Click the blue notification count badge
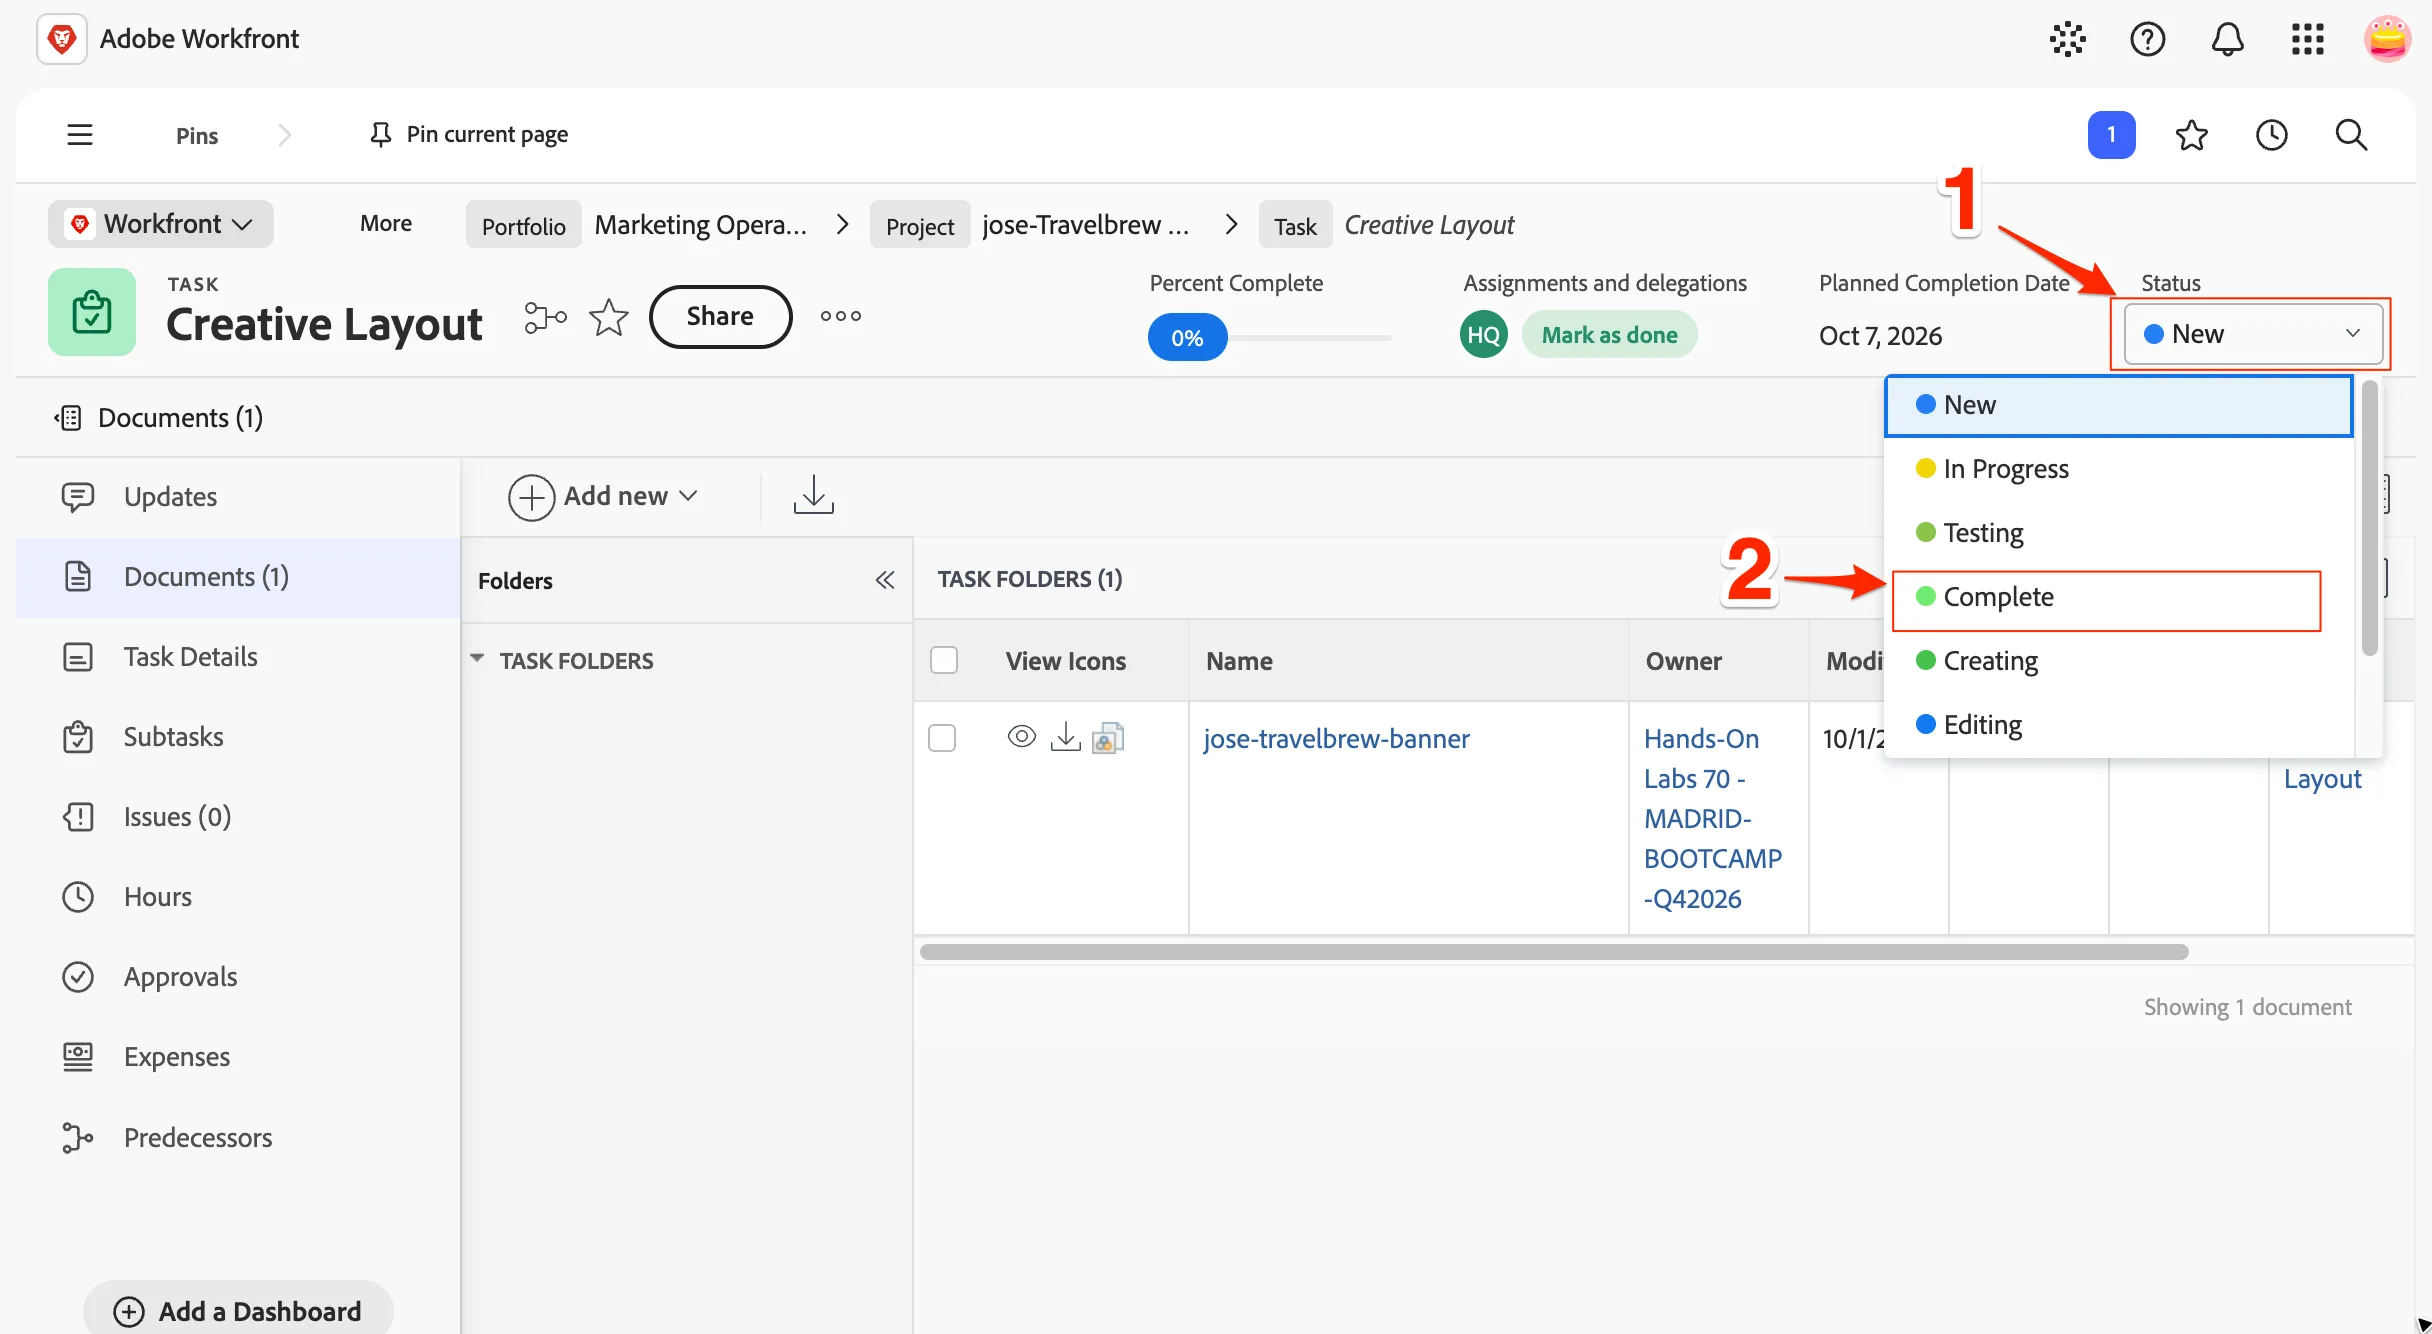Viewport: 2432px width, 1334px height. [x=2111, y=135]
